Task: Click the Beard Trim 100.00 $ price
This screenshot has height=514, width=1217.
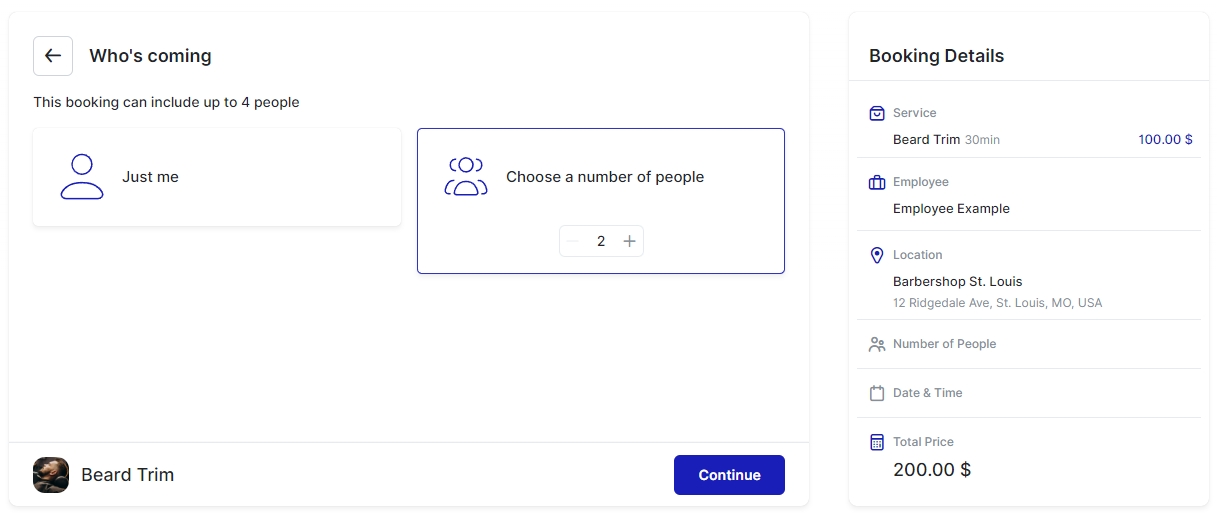Action: [x=1165, y=140]
